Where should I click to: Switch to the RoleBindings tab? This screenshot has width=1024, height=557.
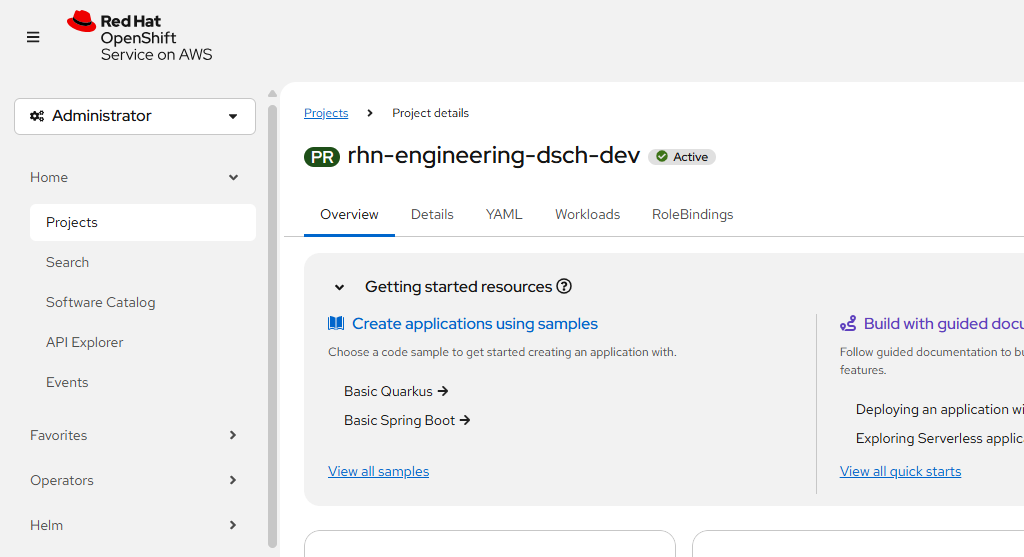coord(692,215)
